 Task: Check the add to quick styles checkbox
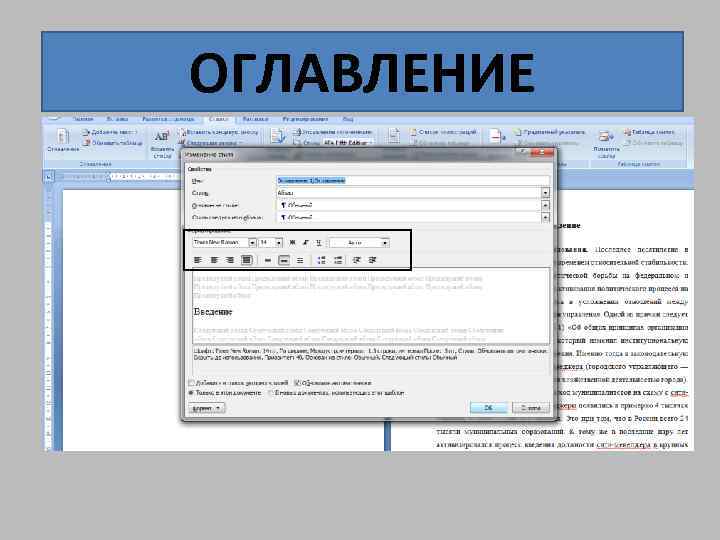pyautogui.click(x=191, y=382)
